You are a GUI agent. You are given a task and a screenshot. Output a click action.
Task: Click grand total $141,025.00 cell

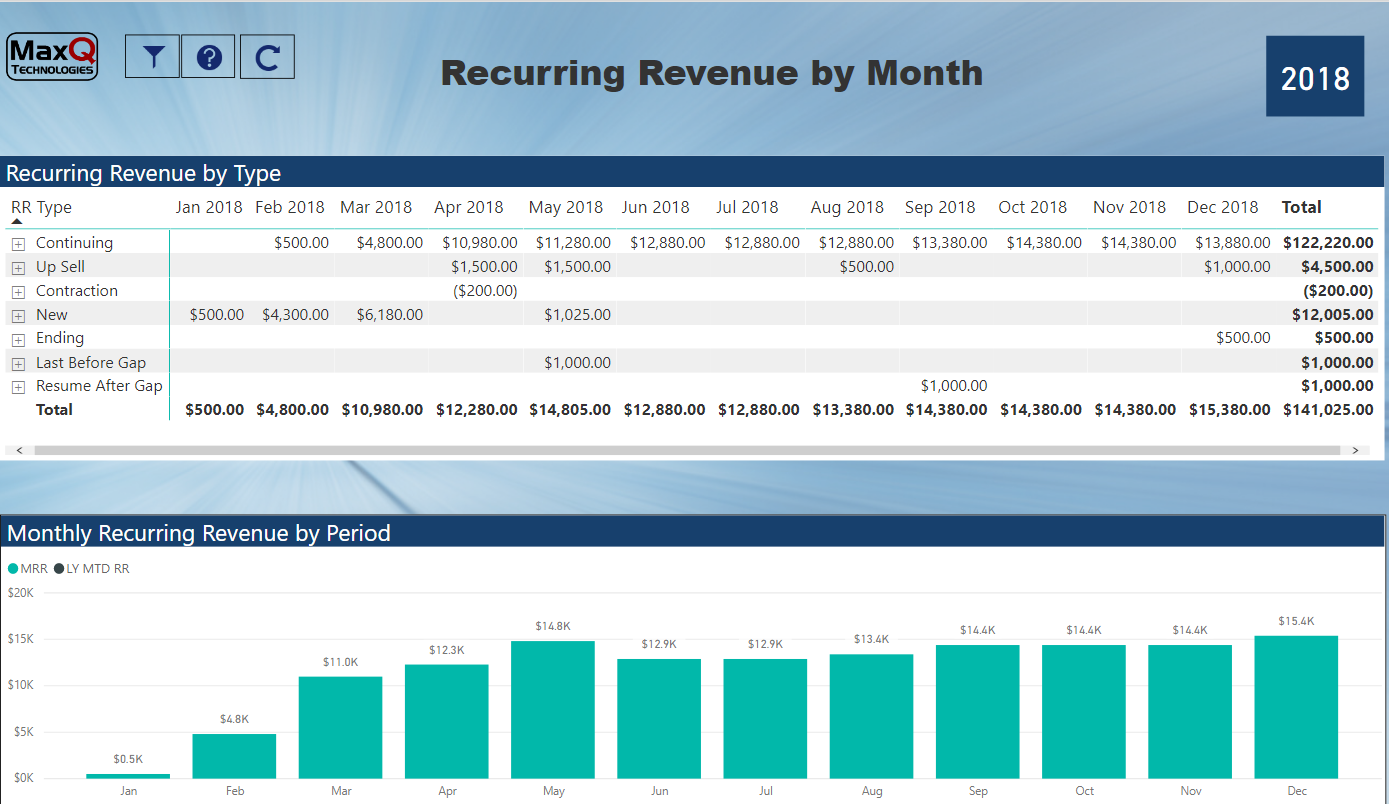1327,410
